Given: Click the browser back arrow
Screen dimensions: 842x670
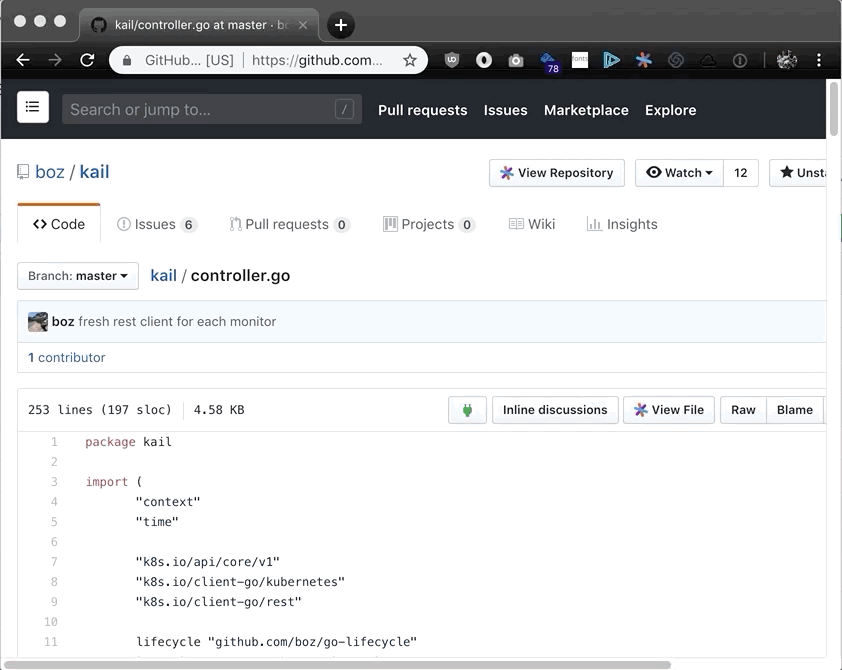Looking at the screenshot, I should [x=23, y=60].
